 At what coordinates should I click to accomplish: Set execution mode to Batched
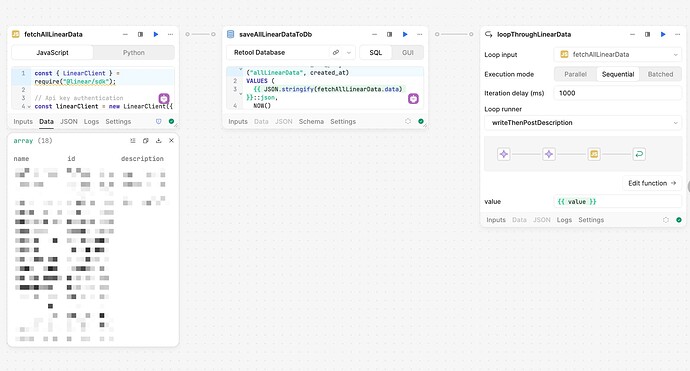pos(660,74)
